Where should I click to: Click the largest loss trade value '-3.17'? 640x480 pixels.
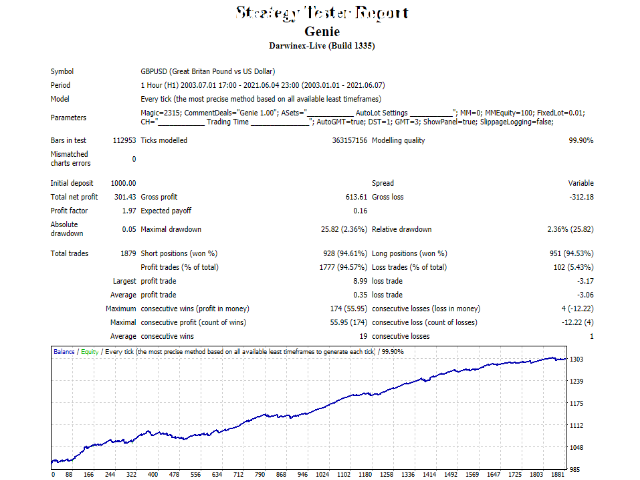coord(585,281)
